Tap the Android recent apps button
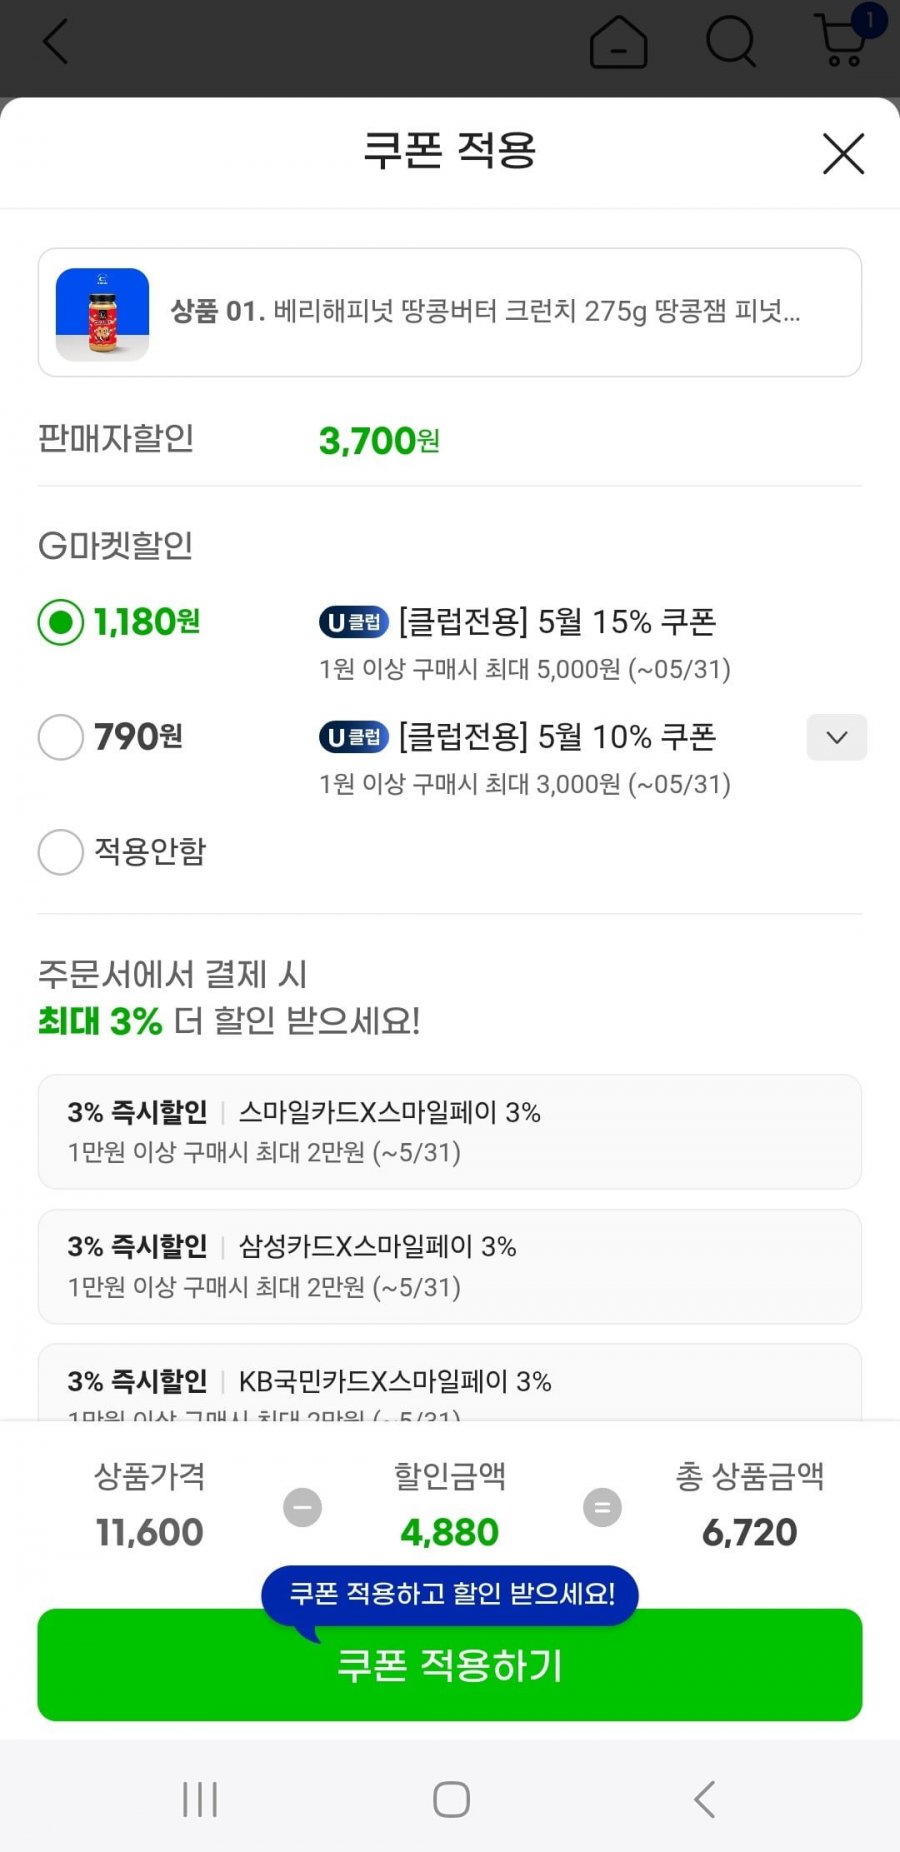The height and width of the screenshot is (1852, 900). (200, 1798)
